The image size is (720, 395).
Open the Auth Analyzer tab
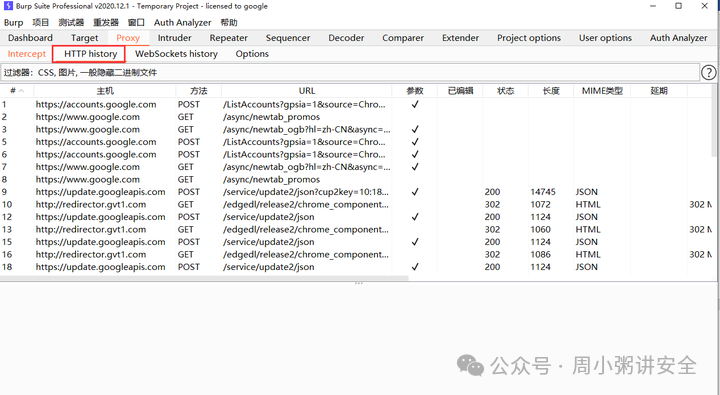[679, 38]
